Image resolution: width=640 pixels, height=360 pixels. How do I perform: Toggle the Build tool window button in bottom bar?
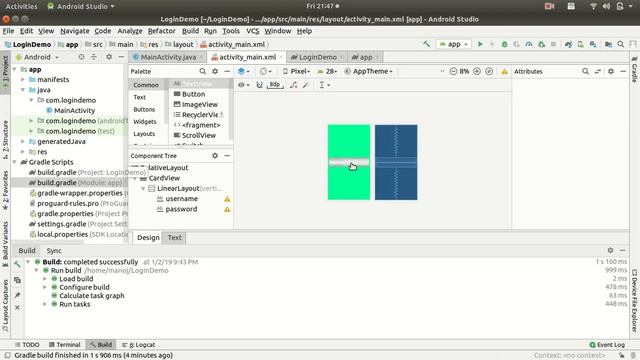click(101, 344)
